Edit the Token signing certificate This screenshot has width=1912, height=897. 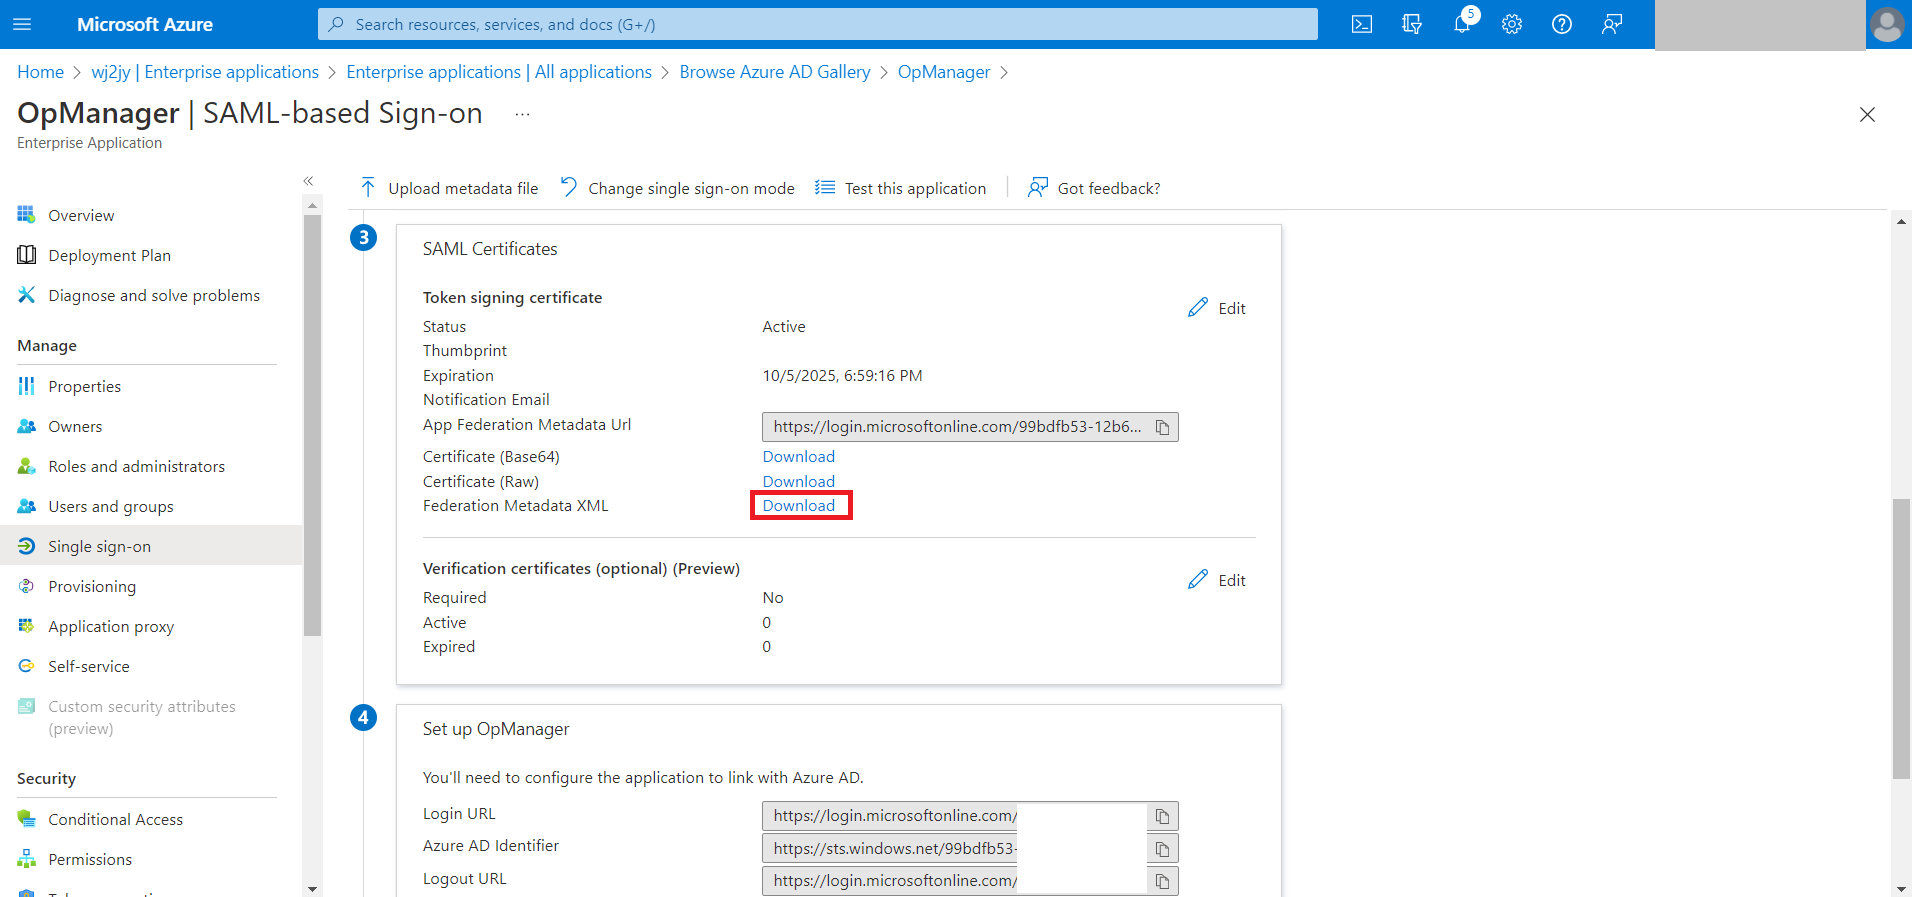[x=1217, y=308]
